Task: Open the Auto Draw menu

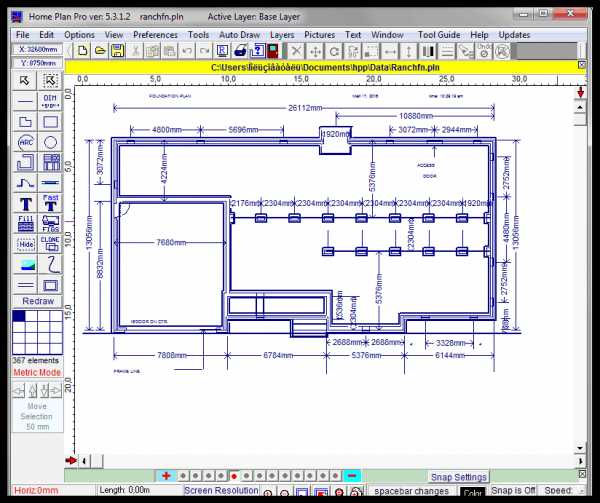Action: [x=239, y=34]
